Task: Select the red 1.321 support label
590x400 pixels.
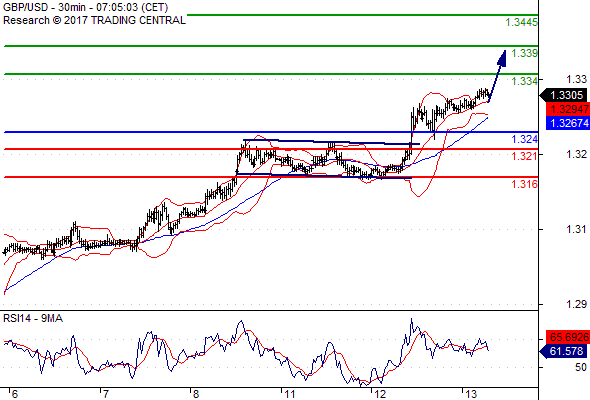Action: tap(525, 156)
